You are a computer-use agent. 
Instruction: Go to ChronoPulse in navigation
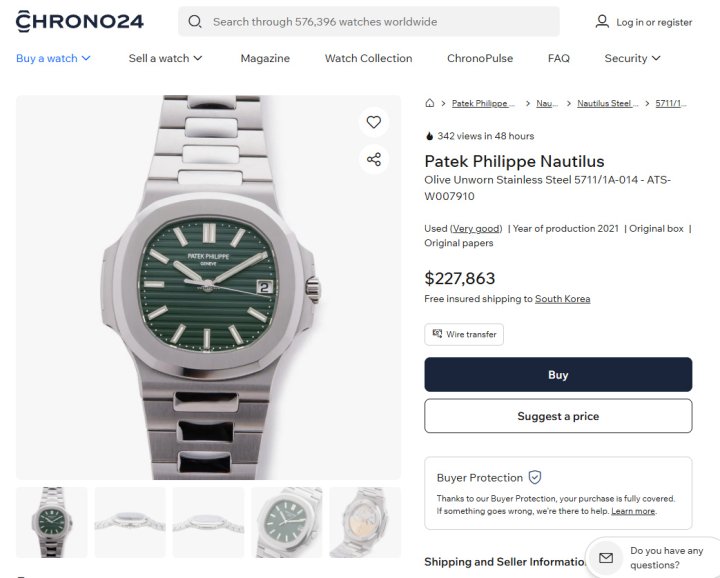(x=480, y=58)
